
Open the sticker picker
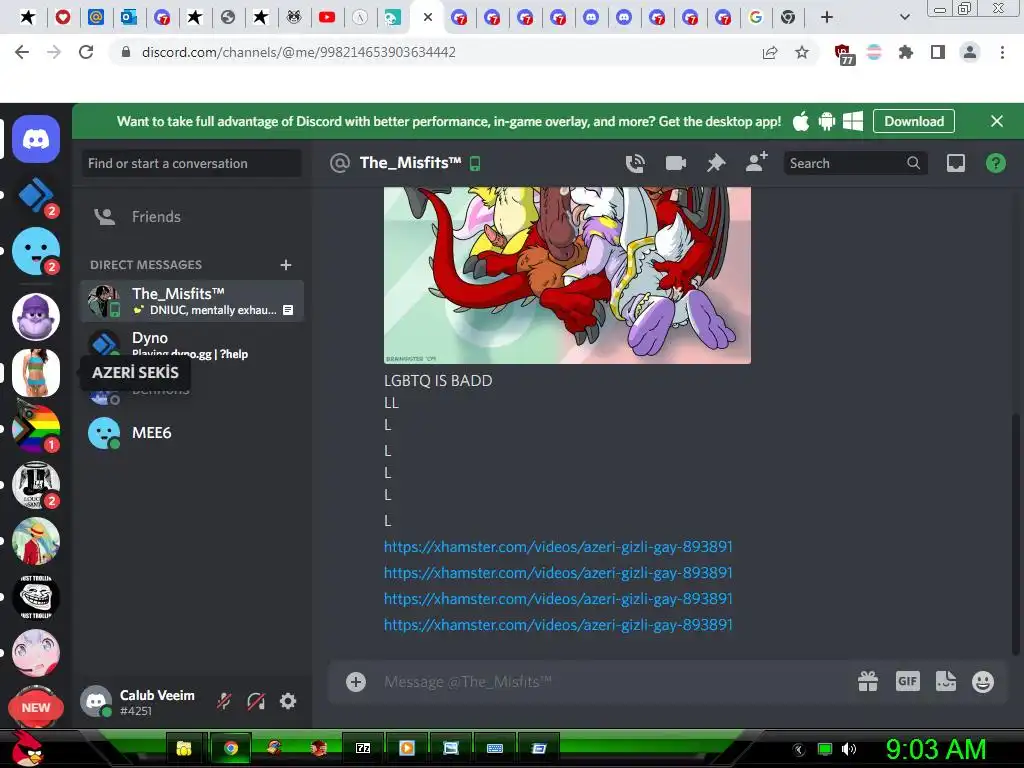pyautogui.click(x=946, y=682)
